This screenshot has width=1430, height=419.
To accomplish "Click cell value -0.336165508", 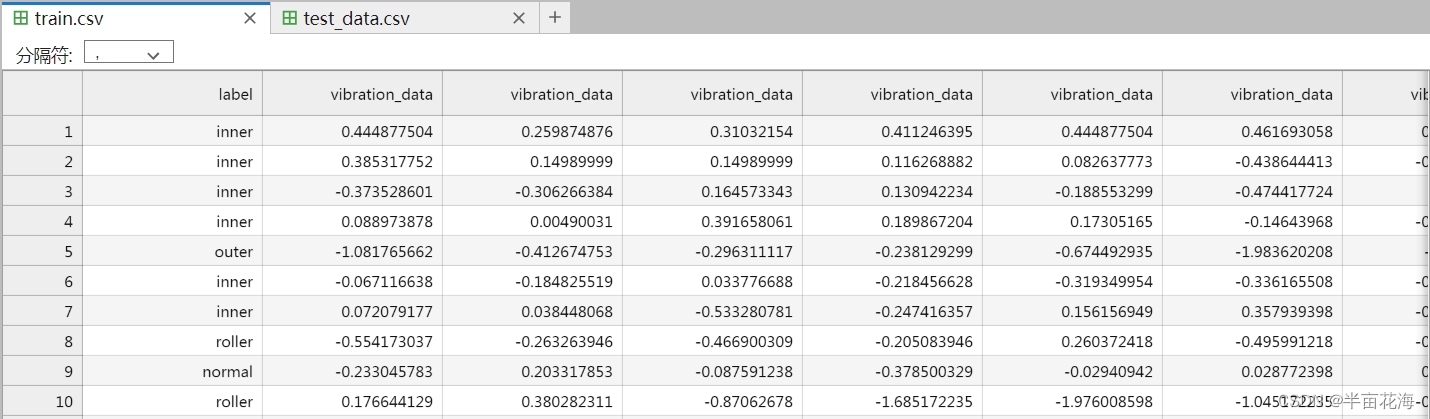I will click(x=1252, y=281).
